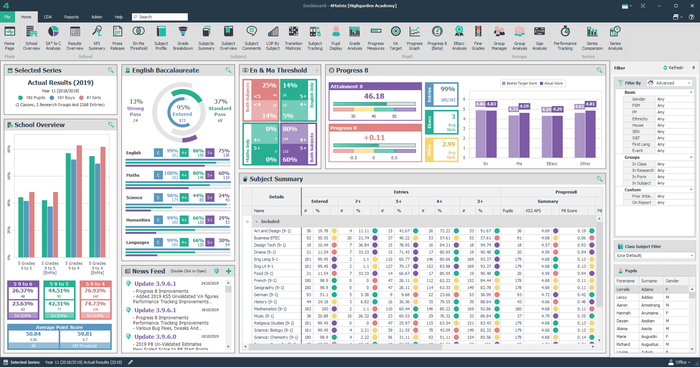The height and width of the screenshot is (368, 700).
Task: Open the Group Manager tool
Action: [x=499, y=38]
